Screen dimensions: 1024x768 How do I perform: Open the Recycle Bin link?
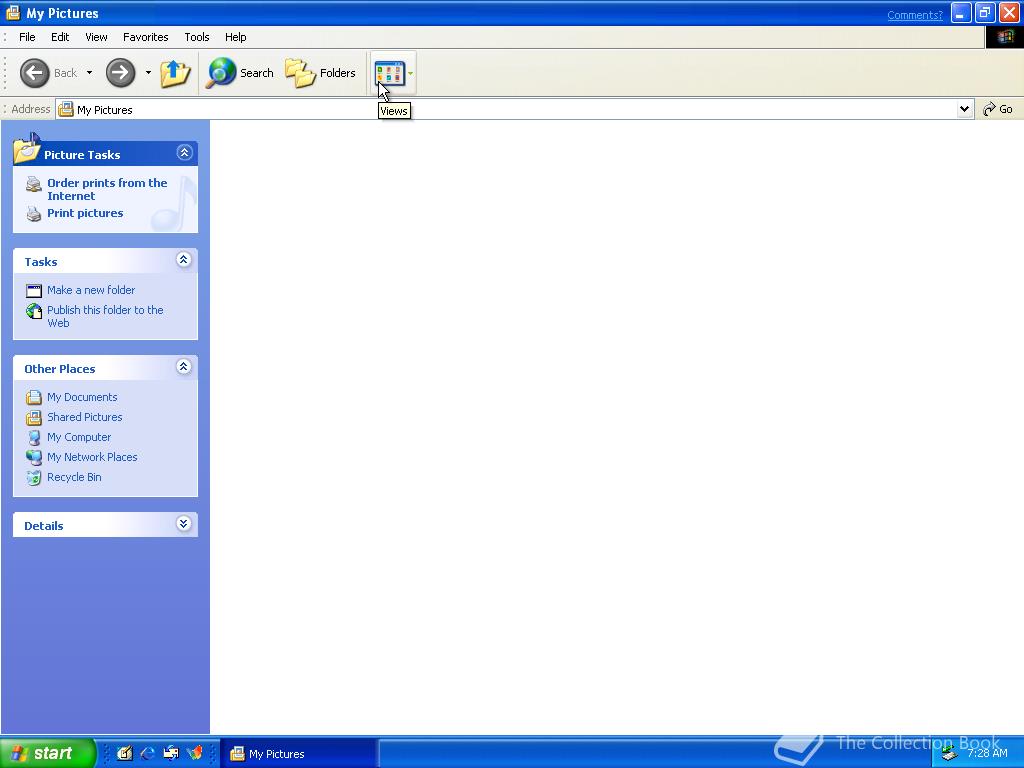point(74,477)
